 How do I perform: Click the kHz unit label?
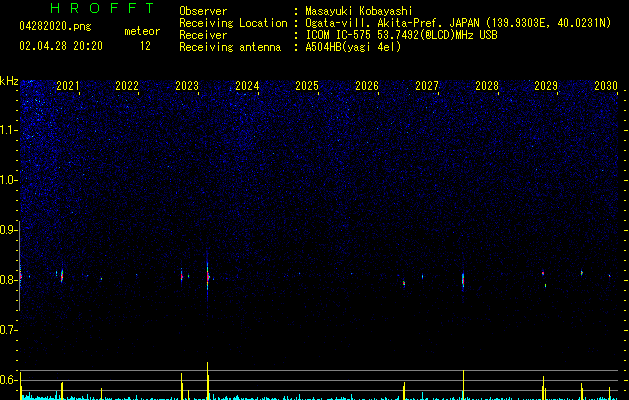pyautogui.click(x=9, y=81)
